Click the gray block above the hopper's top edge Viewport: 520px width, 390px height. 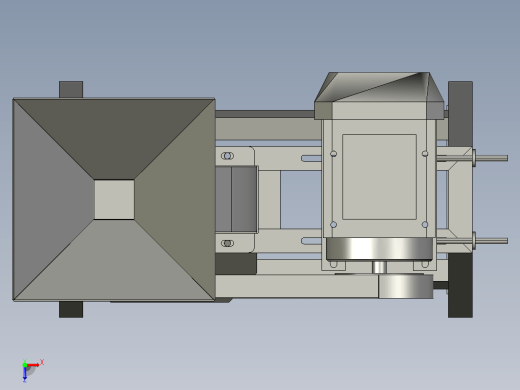(x=71, y=89)
